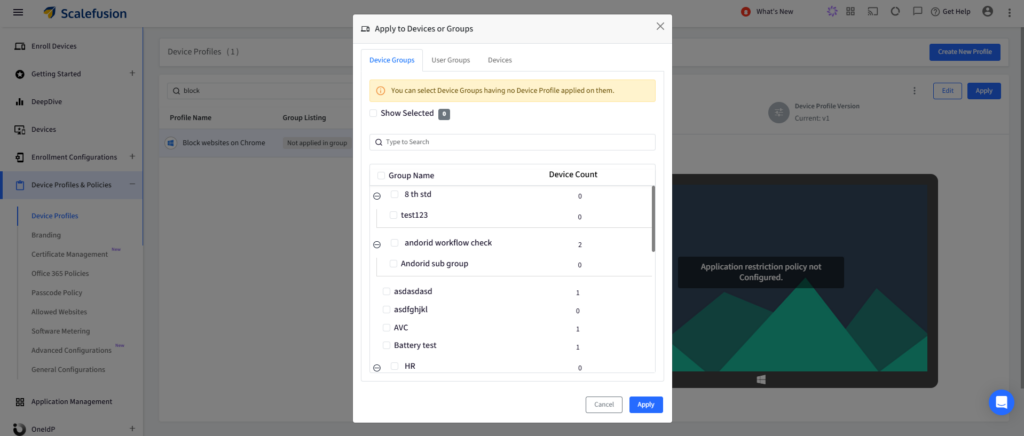1024x436 pixels.
Task: Switch to the Devices tab
Action: (500, 60)
